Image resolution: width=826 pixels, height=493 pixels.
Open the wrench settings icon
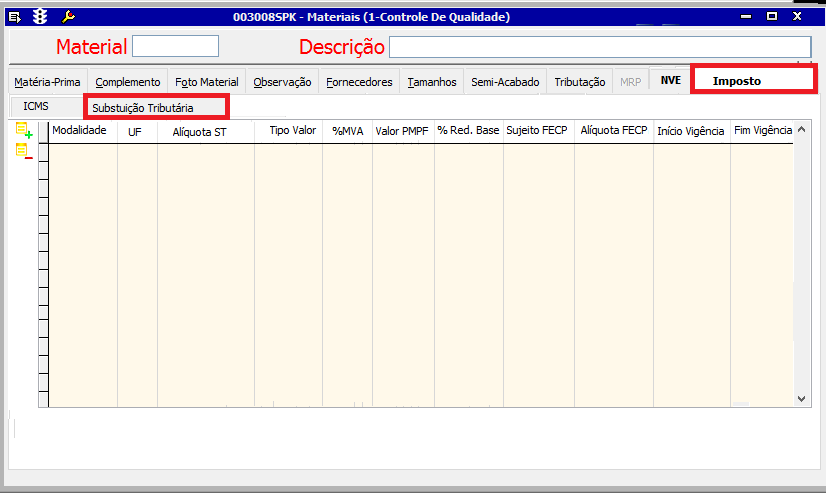coord(68,17)
